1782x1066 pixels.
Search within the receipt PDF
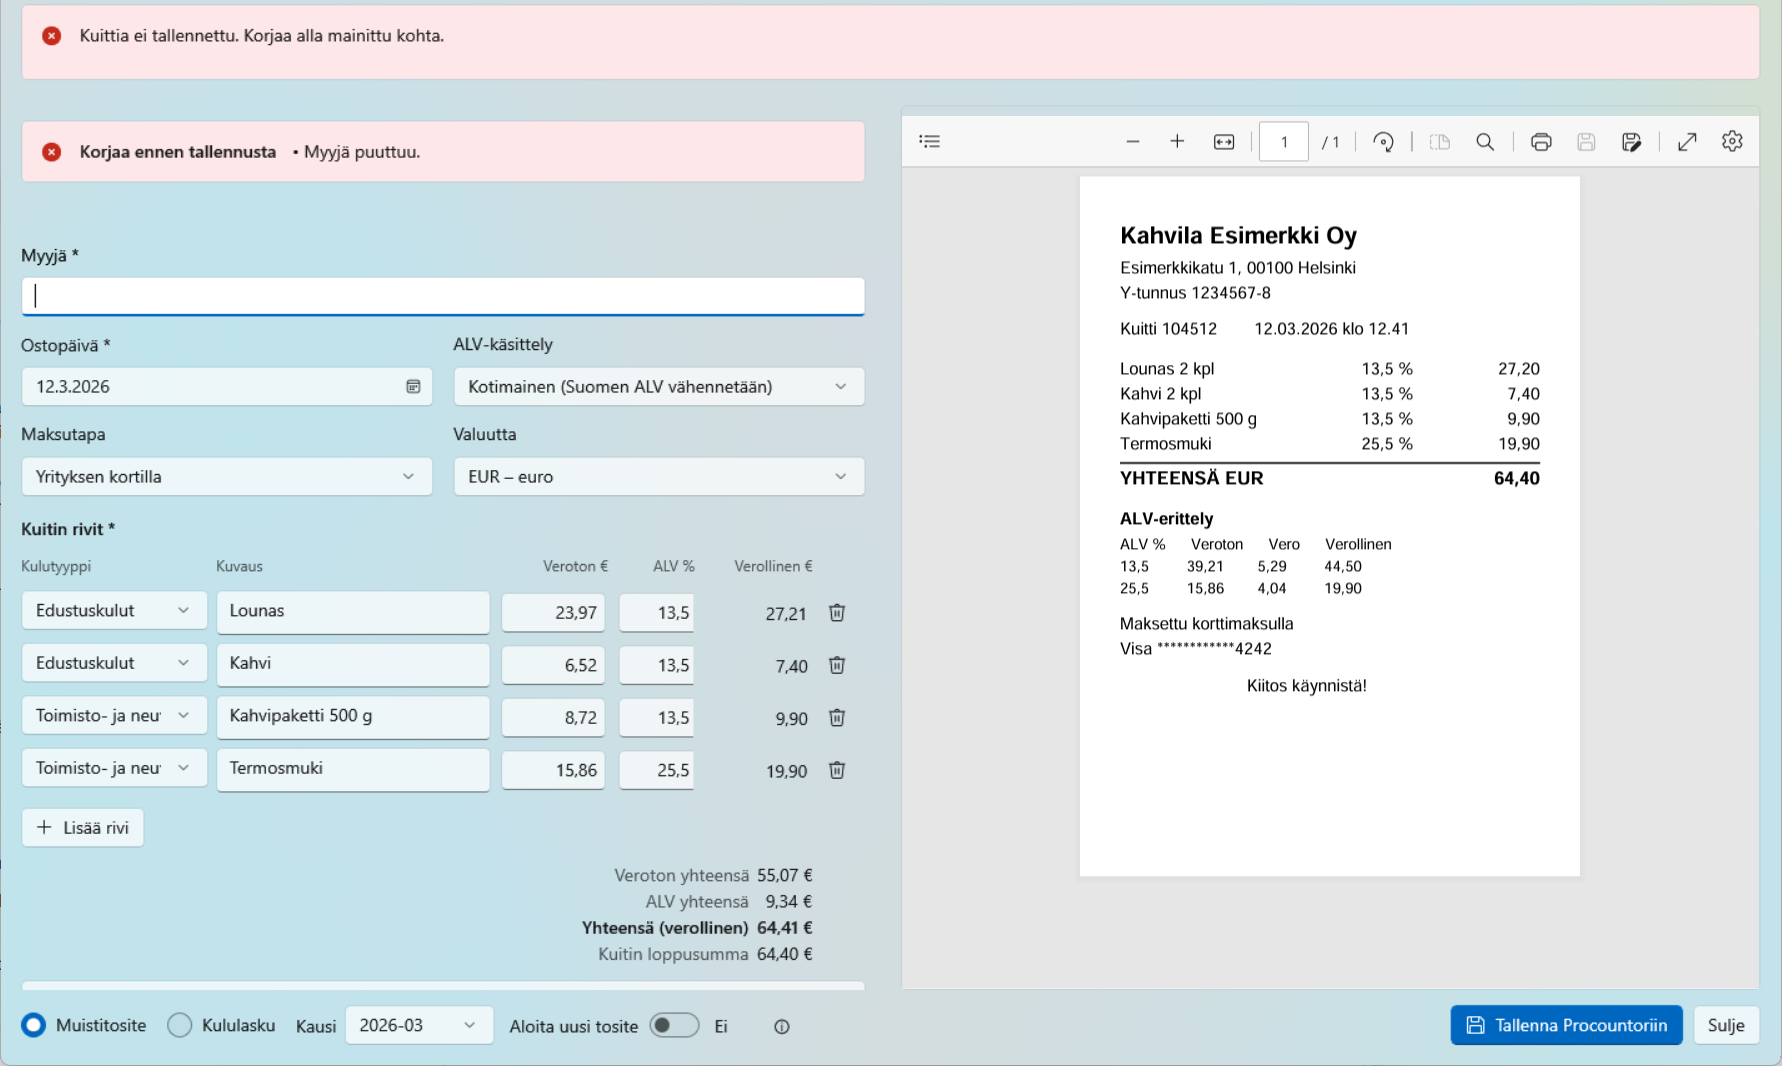tap(1485, 142)
